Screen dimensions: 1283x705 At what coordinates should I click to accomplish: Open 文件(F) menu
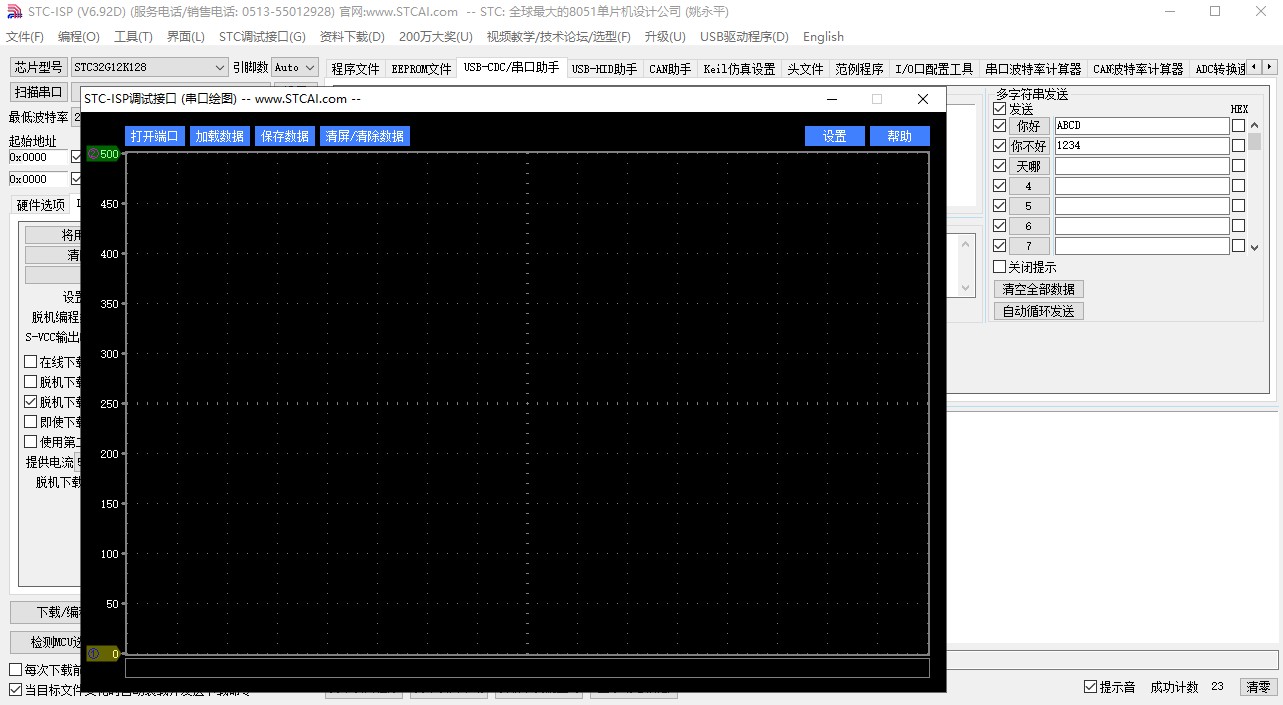coord(25,37)
